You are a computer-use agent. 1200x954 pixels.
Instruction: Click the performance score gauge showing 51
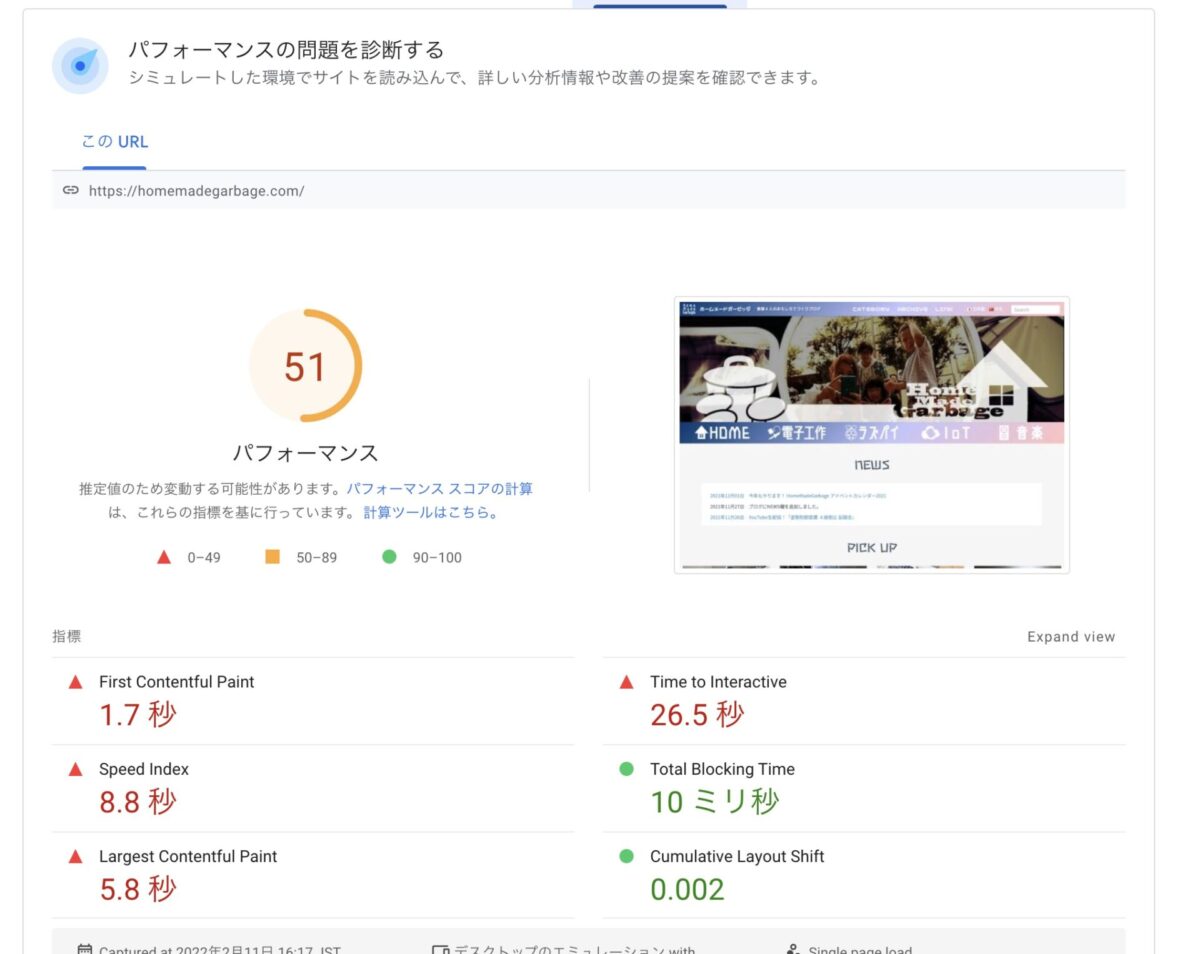pyautogui.click(x=305, y=366)
